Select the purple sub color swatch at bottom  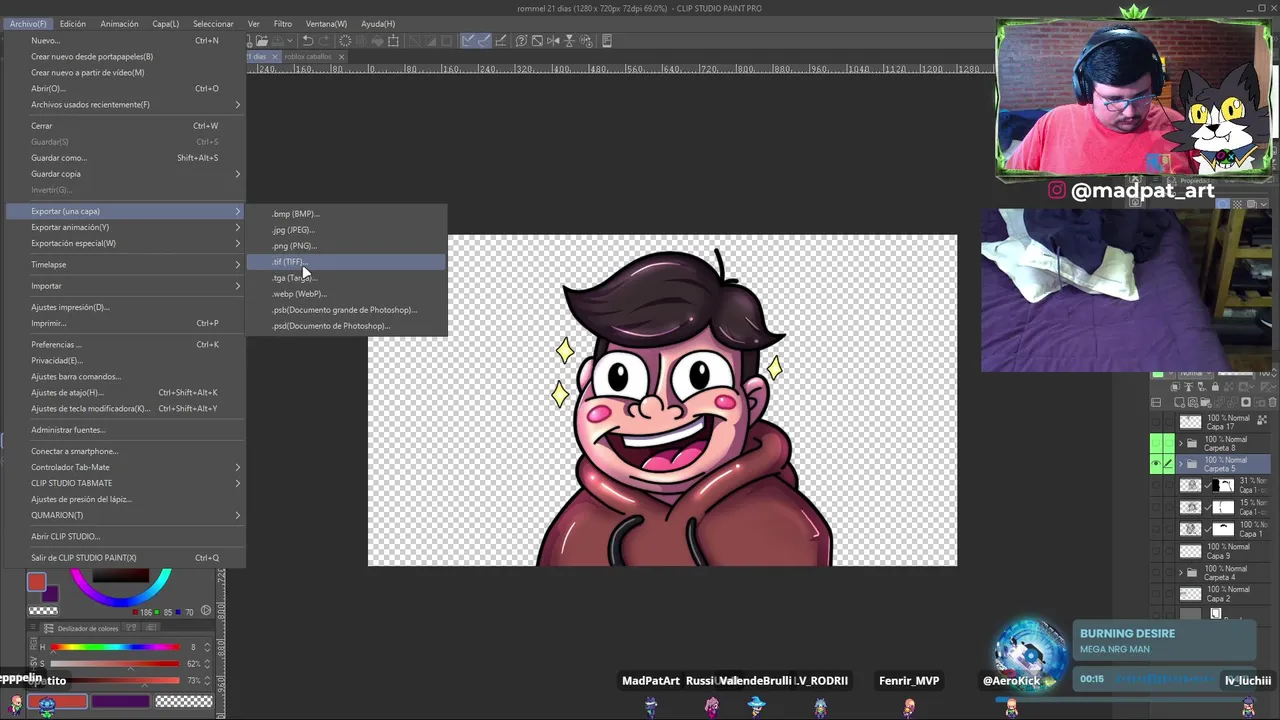tap(121, 701)
